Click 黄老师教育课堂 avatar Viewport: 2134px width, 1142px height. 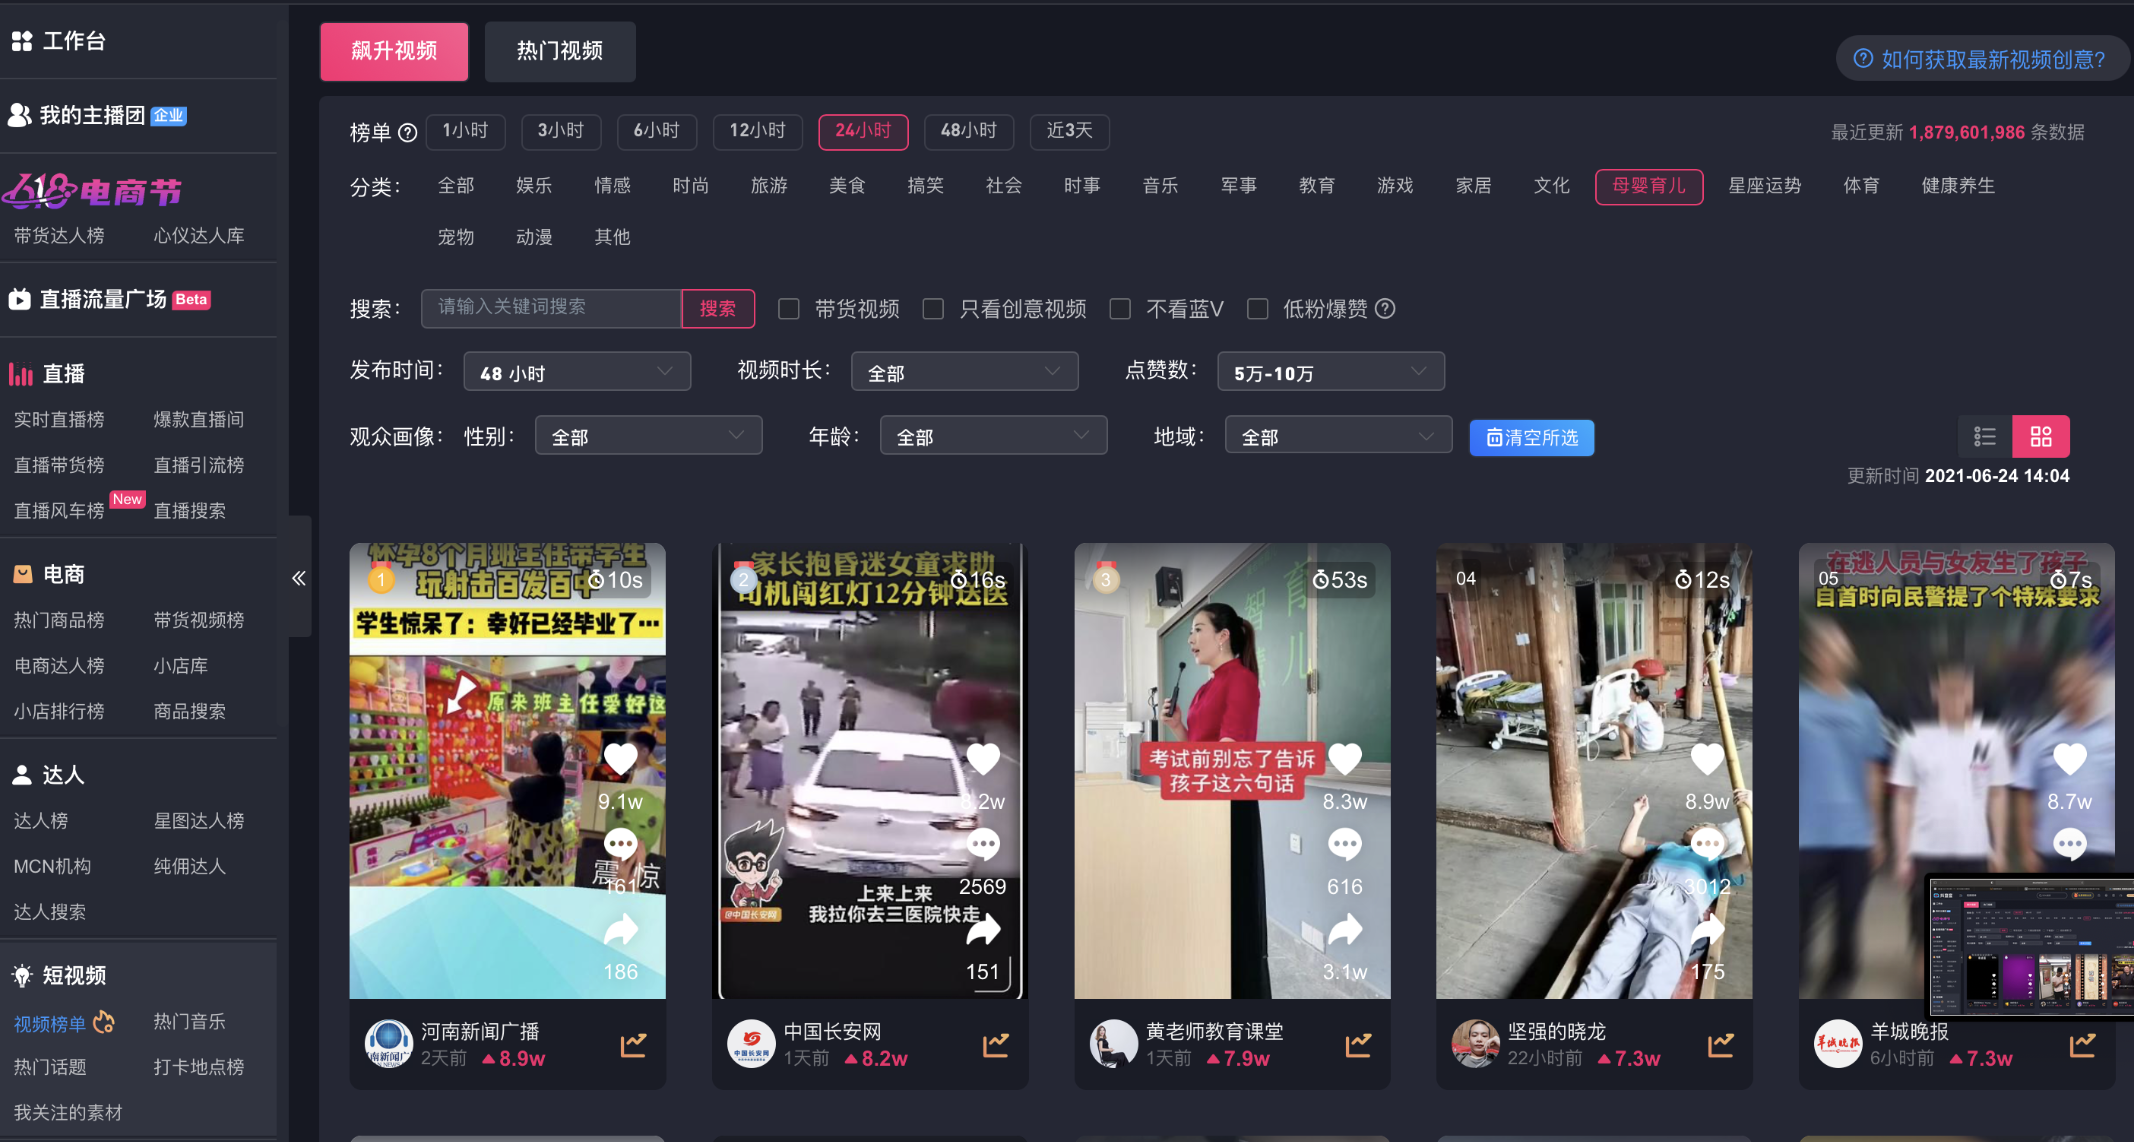[1113, 1044]
